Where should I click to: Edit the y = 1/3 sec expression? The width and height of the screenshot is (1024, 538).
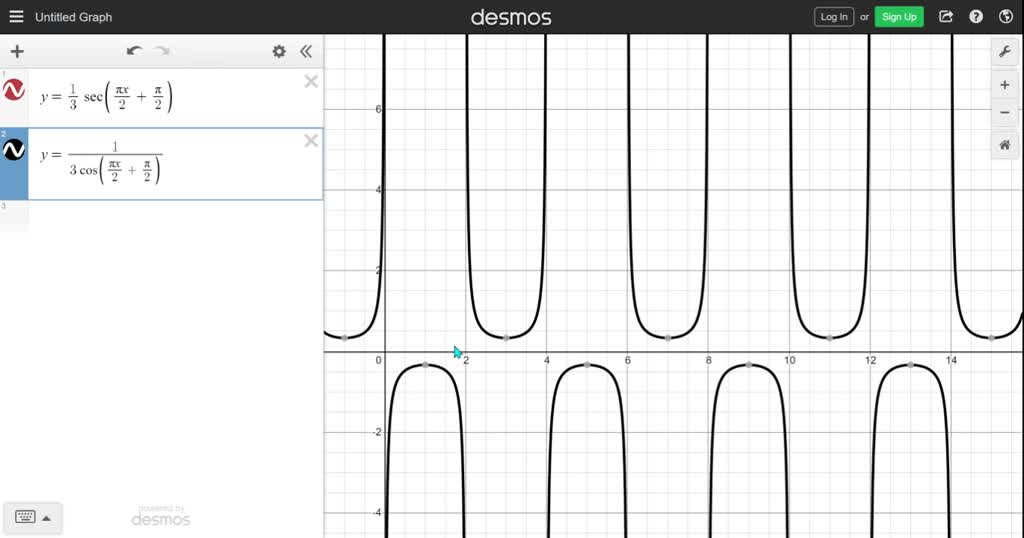click(x=106, y=97)
